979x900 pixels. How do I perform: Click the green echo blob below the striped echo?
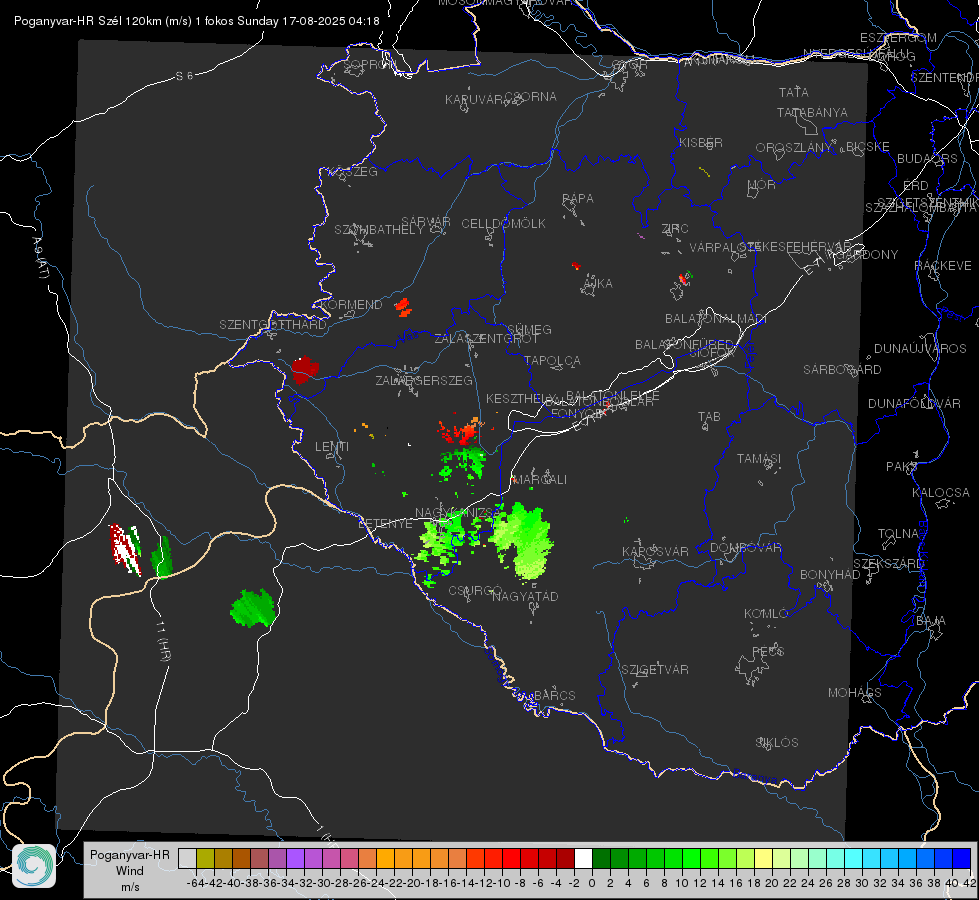pyautogui.click(x=253, y=608)
